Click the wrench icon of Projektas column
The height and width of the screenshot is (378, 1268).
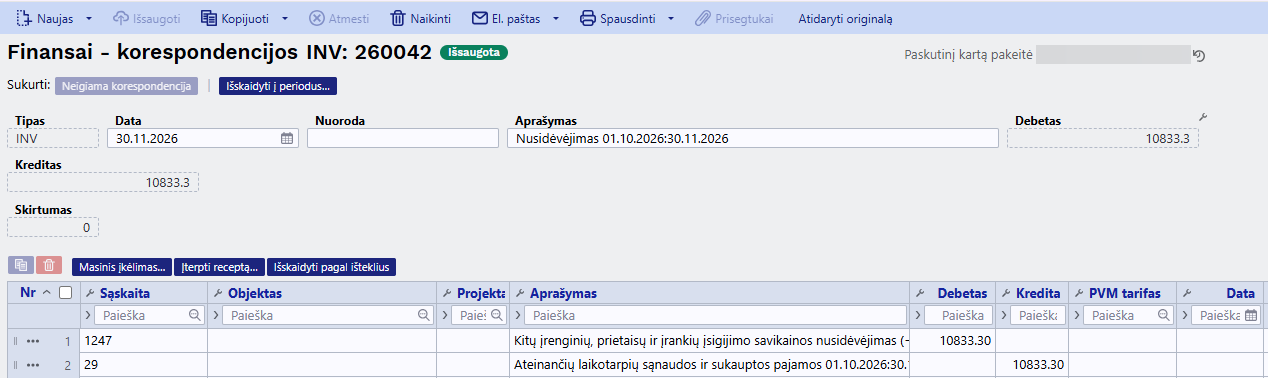(x=448, y=293)
